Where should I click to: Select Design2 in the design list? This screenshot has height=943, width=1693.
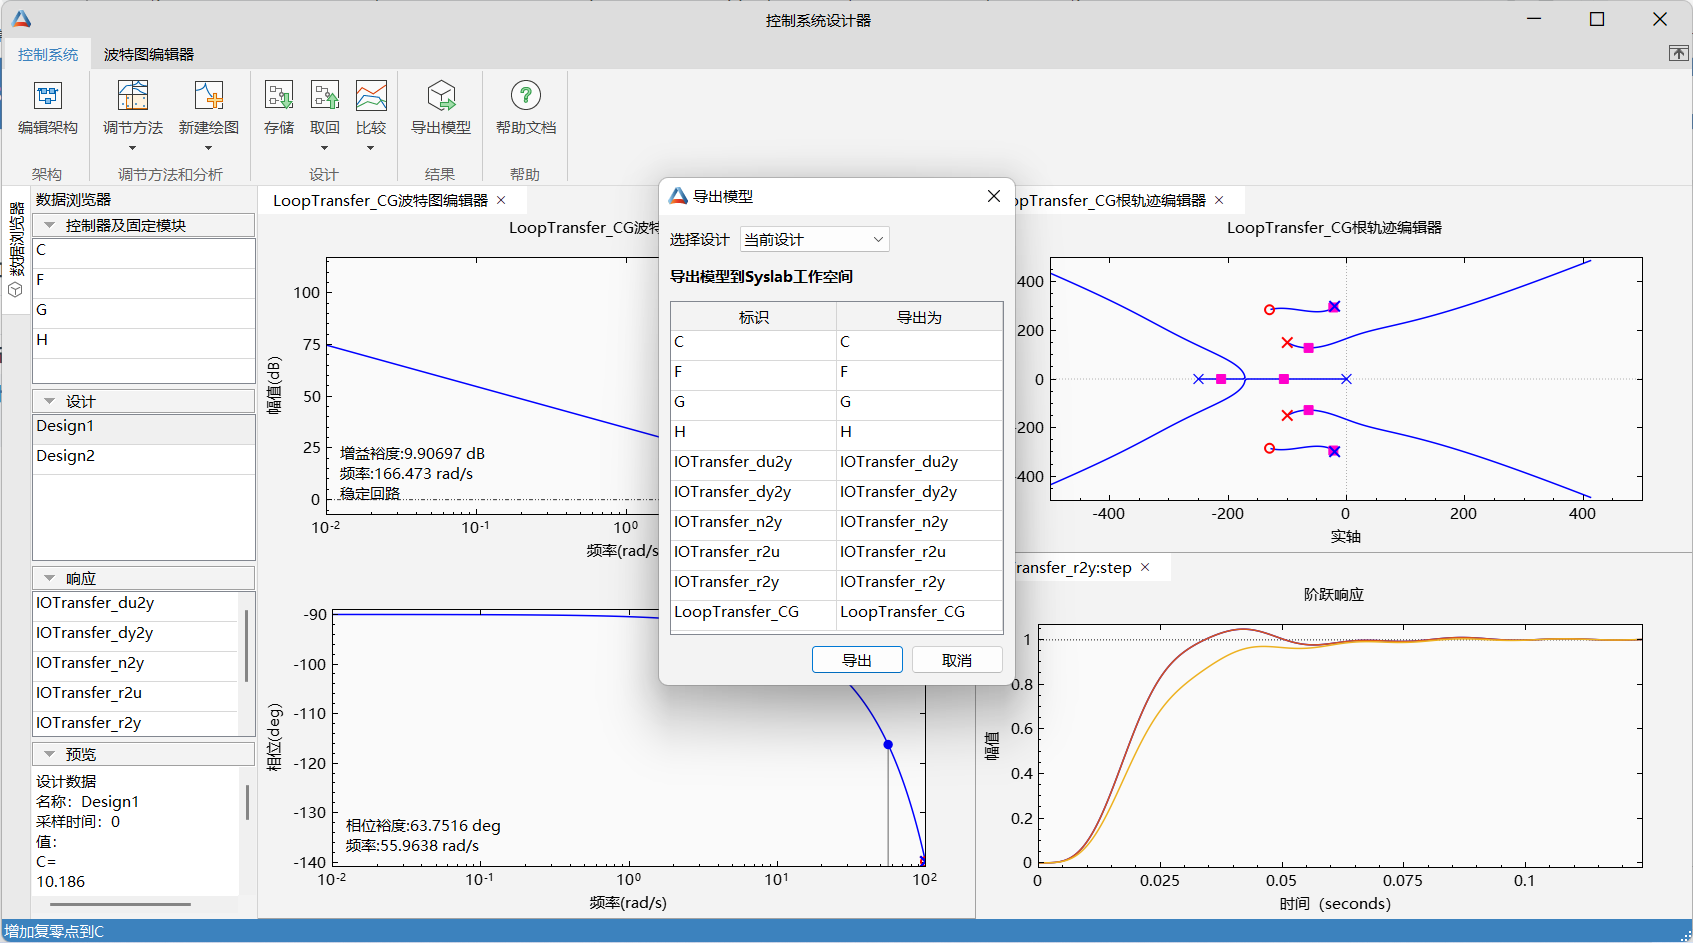144,459
